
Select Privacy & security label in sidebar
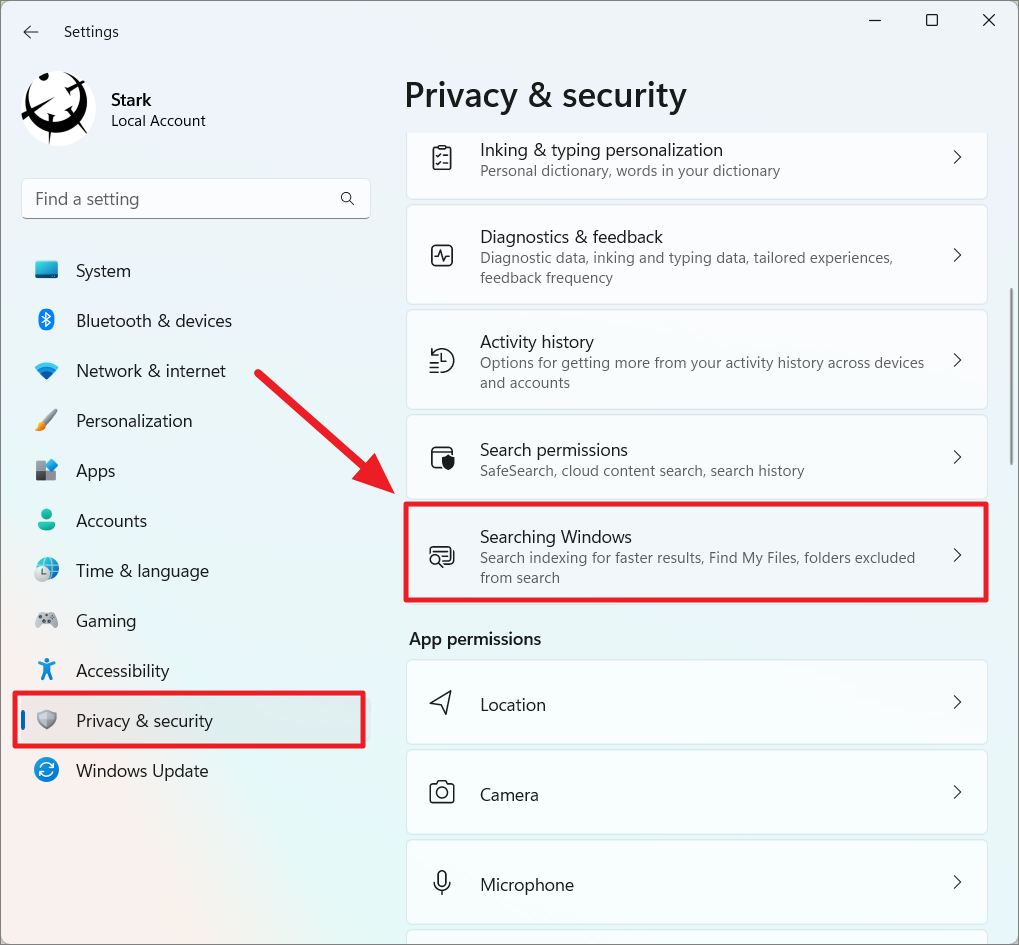point(144,721)
